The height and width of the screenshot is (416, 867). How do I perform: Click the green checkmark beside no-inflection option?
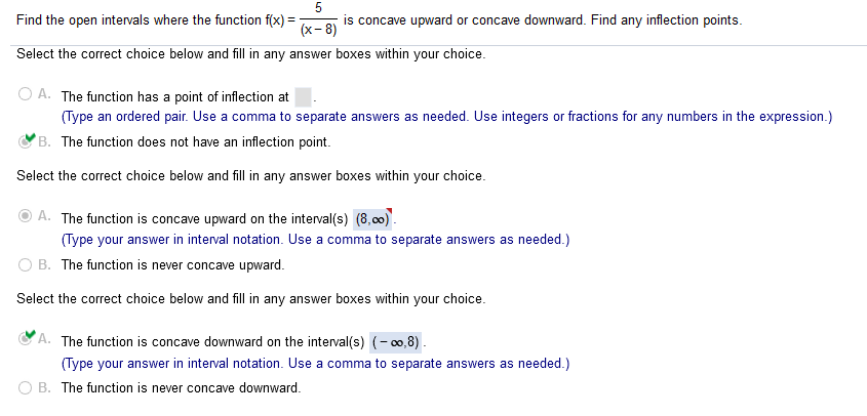click(30, 138)
